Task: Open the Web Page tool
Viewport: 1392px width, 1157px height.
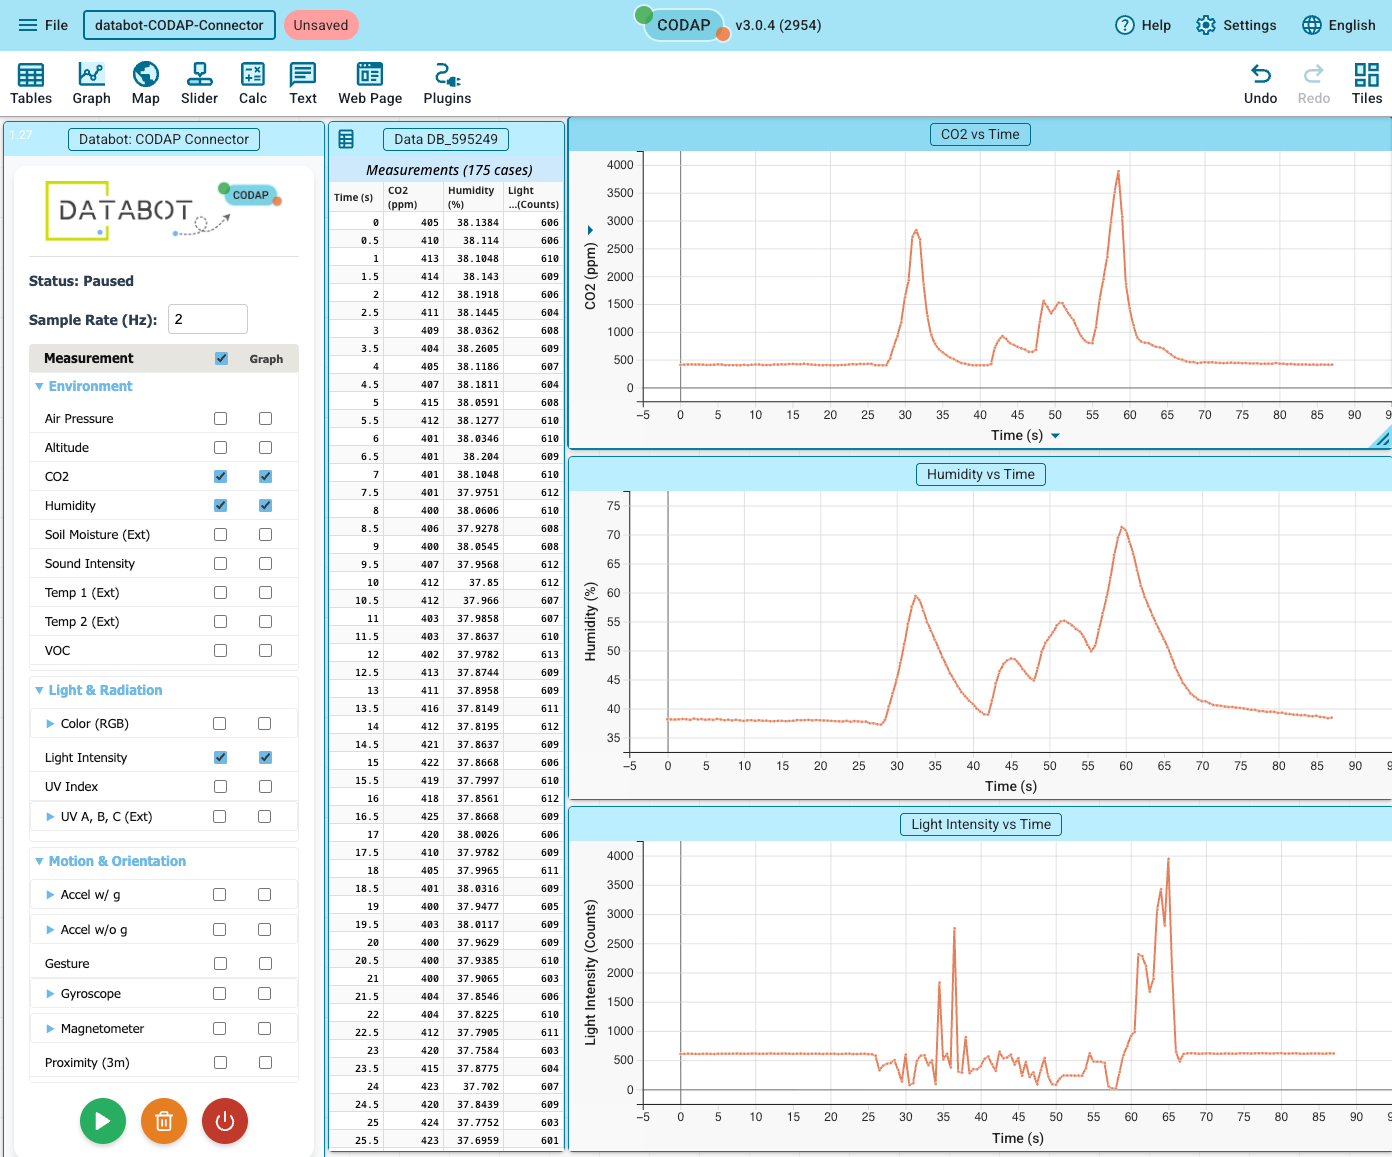Action: [370, 84]
